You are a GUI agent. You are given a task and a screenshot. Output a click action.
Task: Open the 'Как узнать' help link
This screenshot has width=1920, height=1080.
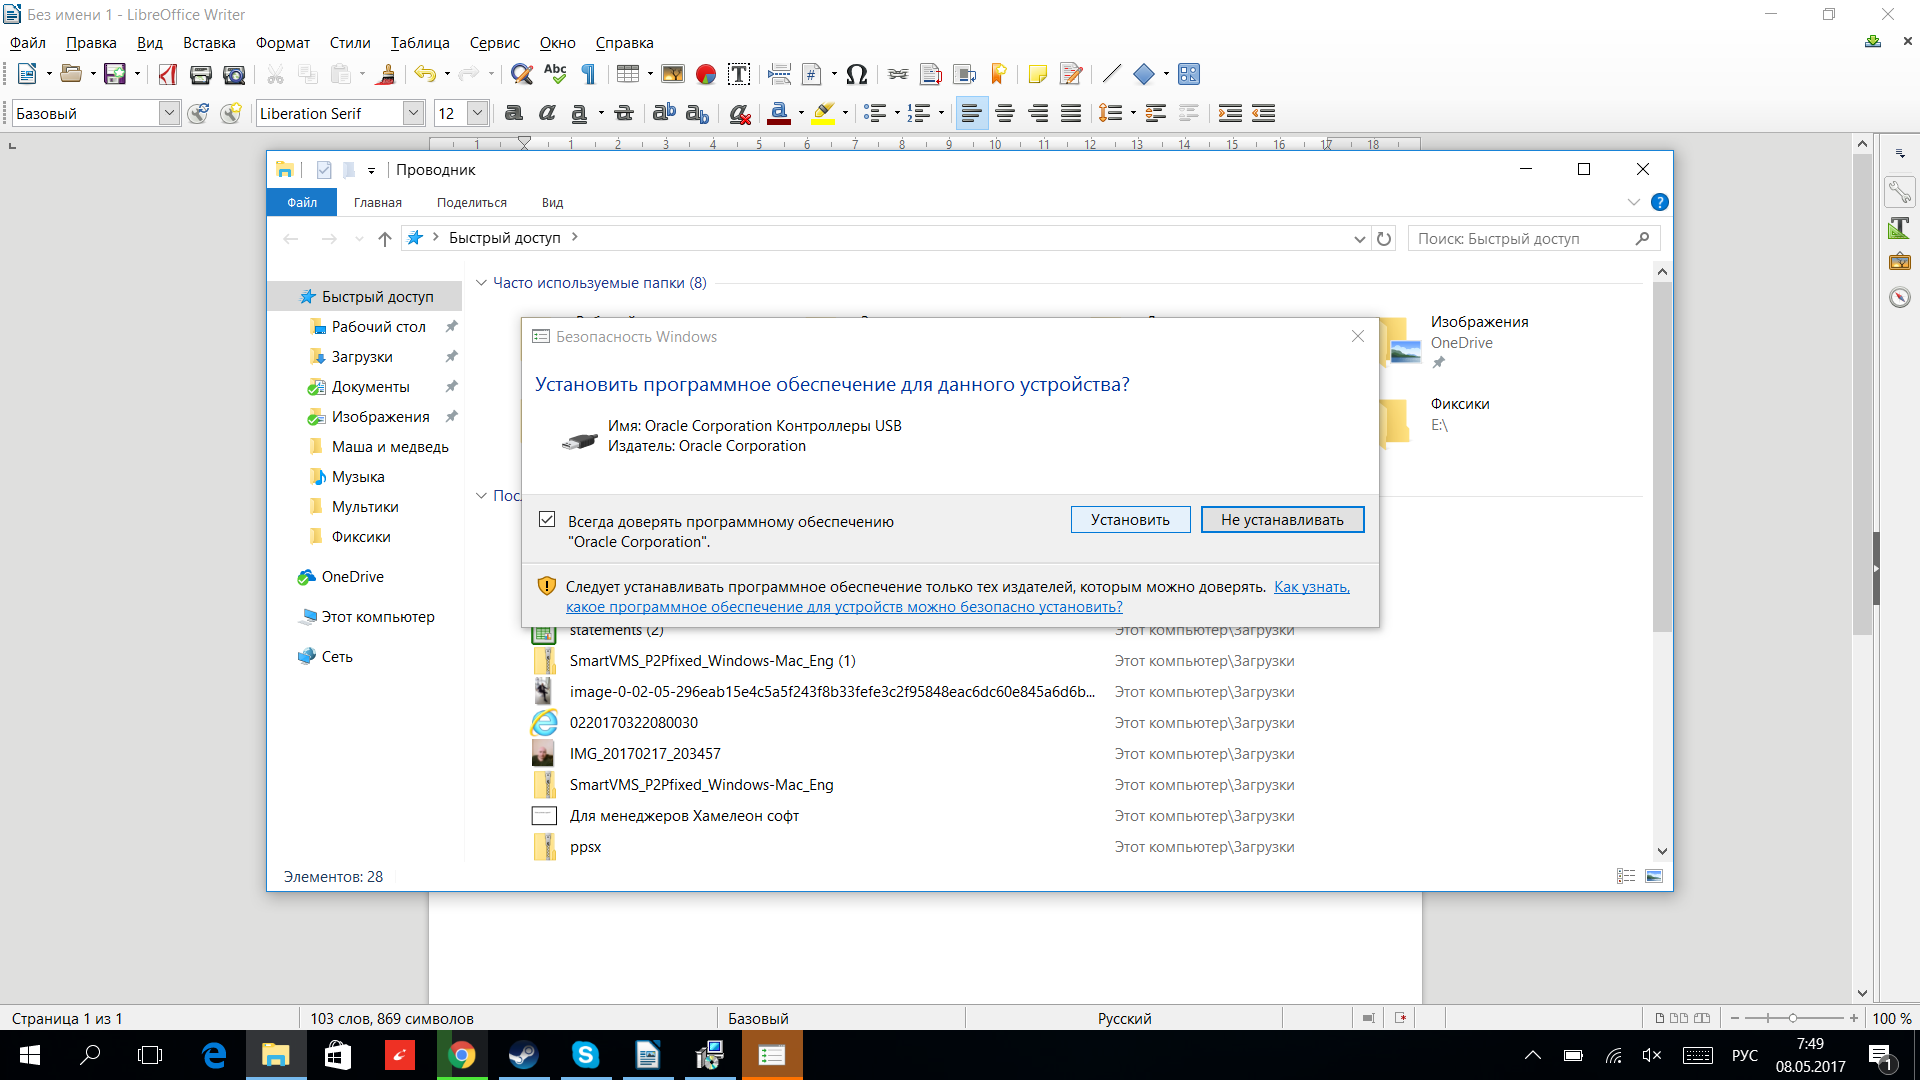(x=1312, y=587)
